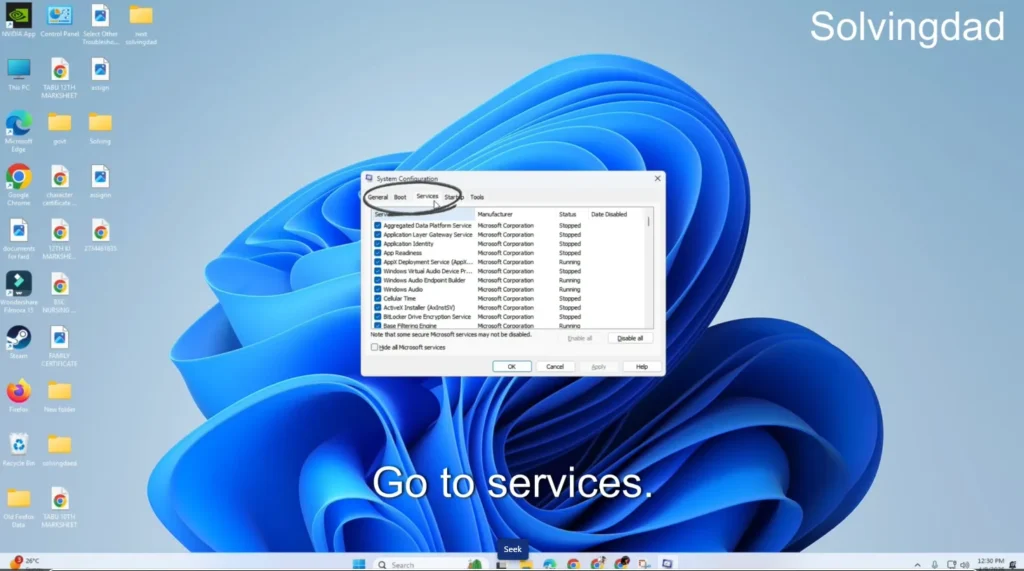Open the Old Firefox Data folder
Viewport: 1024px width, 571px height.
[18, 507]
